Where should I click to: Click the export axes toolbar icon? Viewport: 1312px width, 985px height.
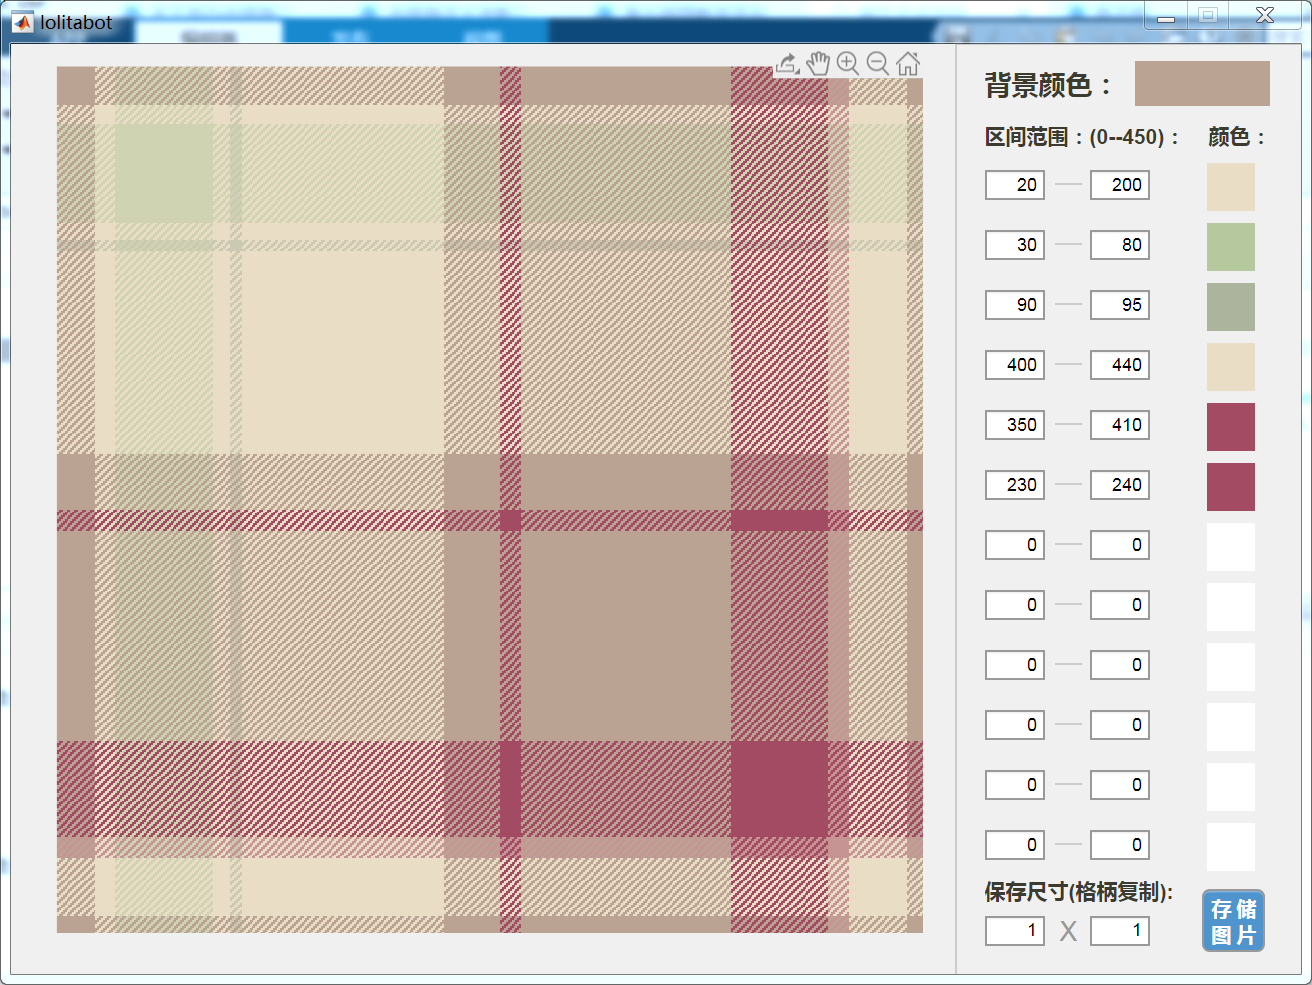pos(787,64)
